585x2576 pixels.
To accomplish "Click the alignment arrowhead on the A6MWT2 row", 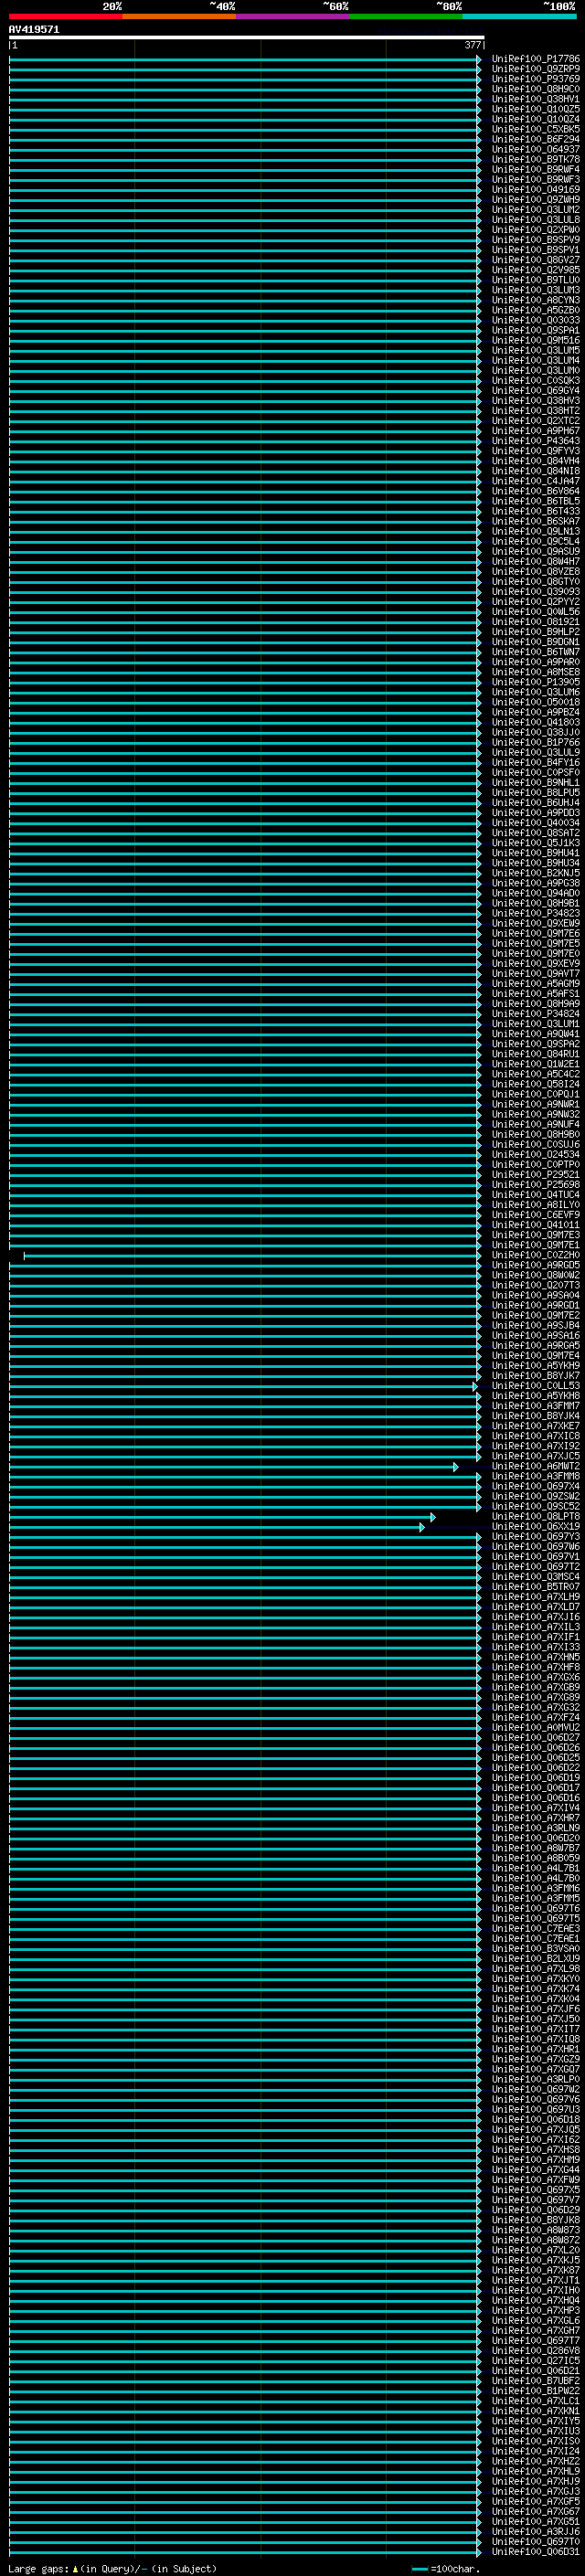I will coord(456,1467).
